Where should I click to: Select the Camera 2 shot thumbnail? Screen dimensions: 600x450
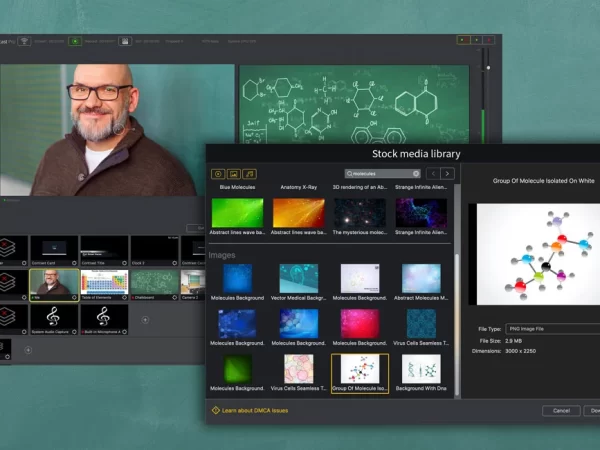pos(193,285)
